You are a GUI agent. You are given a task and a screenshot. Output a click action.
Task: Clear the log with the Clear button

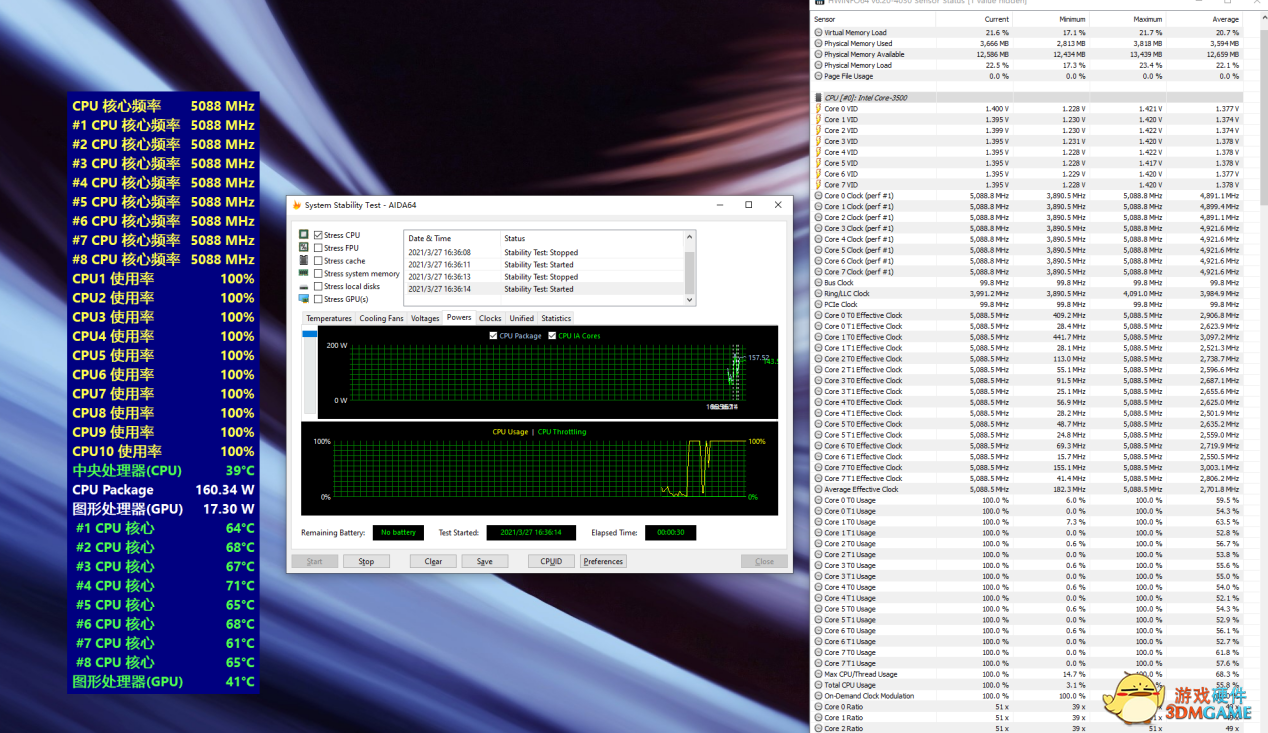(x=433, y=561)
